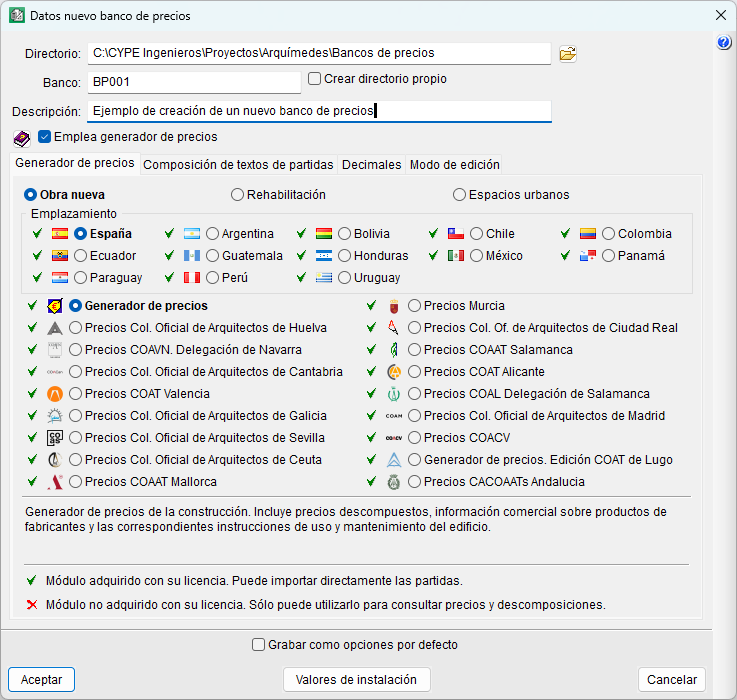
Task: Click the Paraguay flag icon
Action: point(60,278)
